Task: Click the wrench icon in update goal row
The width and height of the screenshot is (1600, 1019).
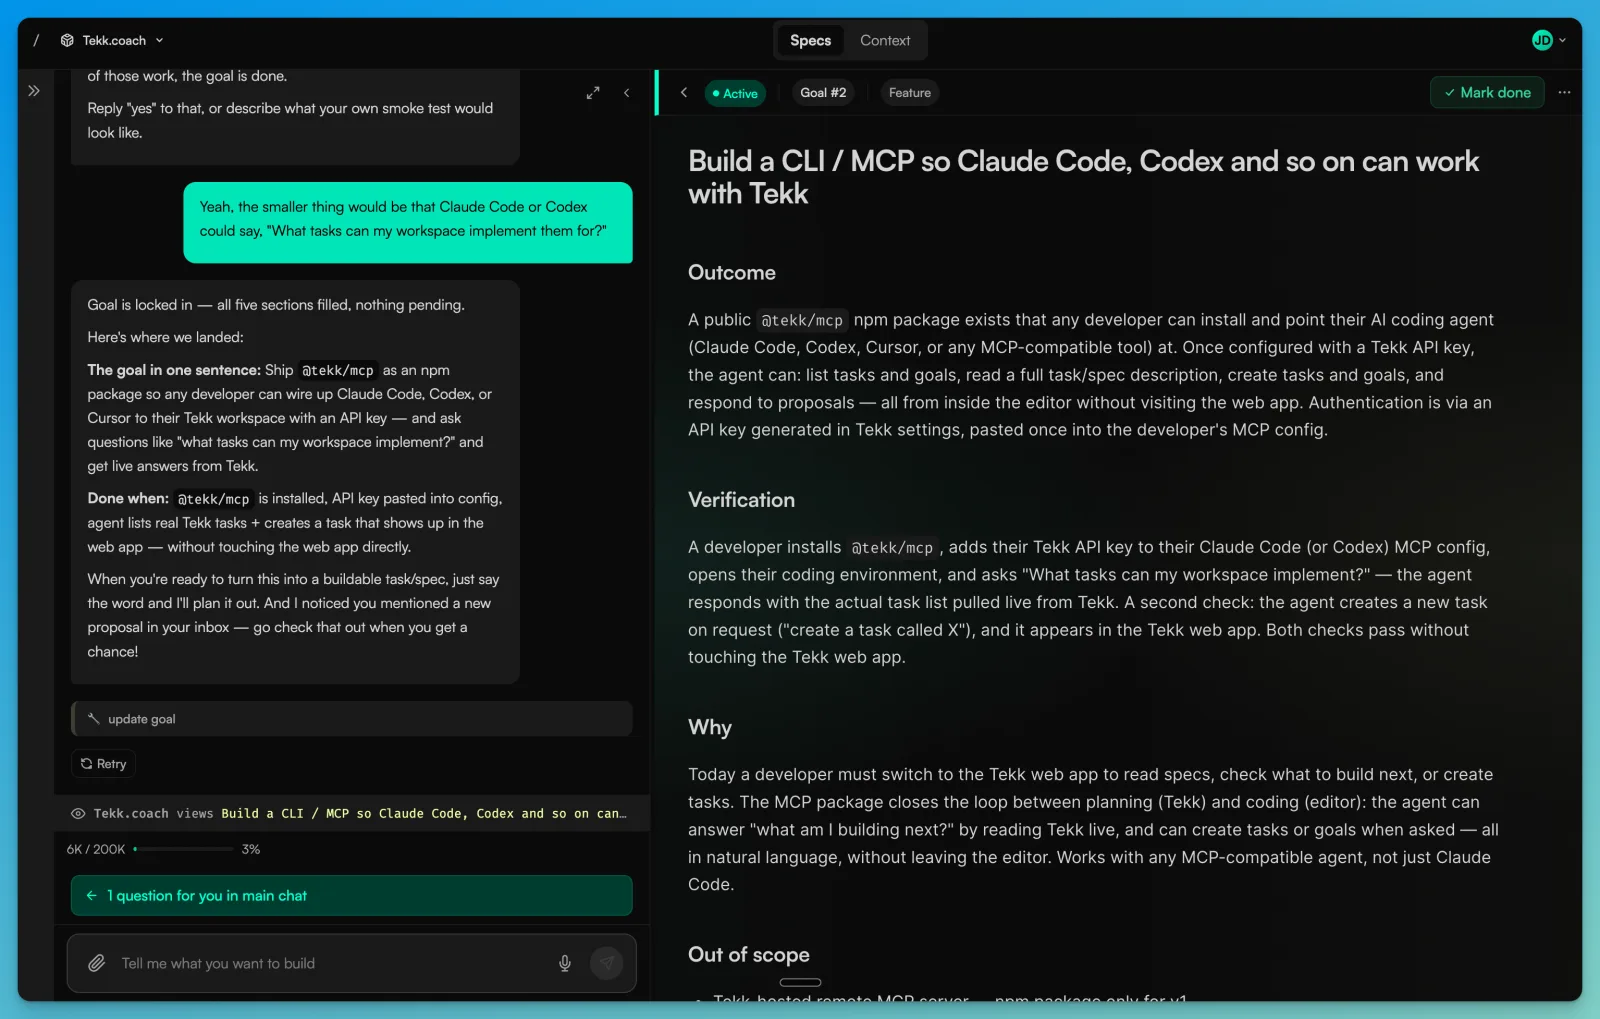Action: pos(94,719)
